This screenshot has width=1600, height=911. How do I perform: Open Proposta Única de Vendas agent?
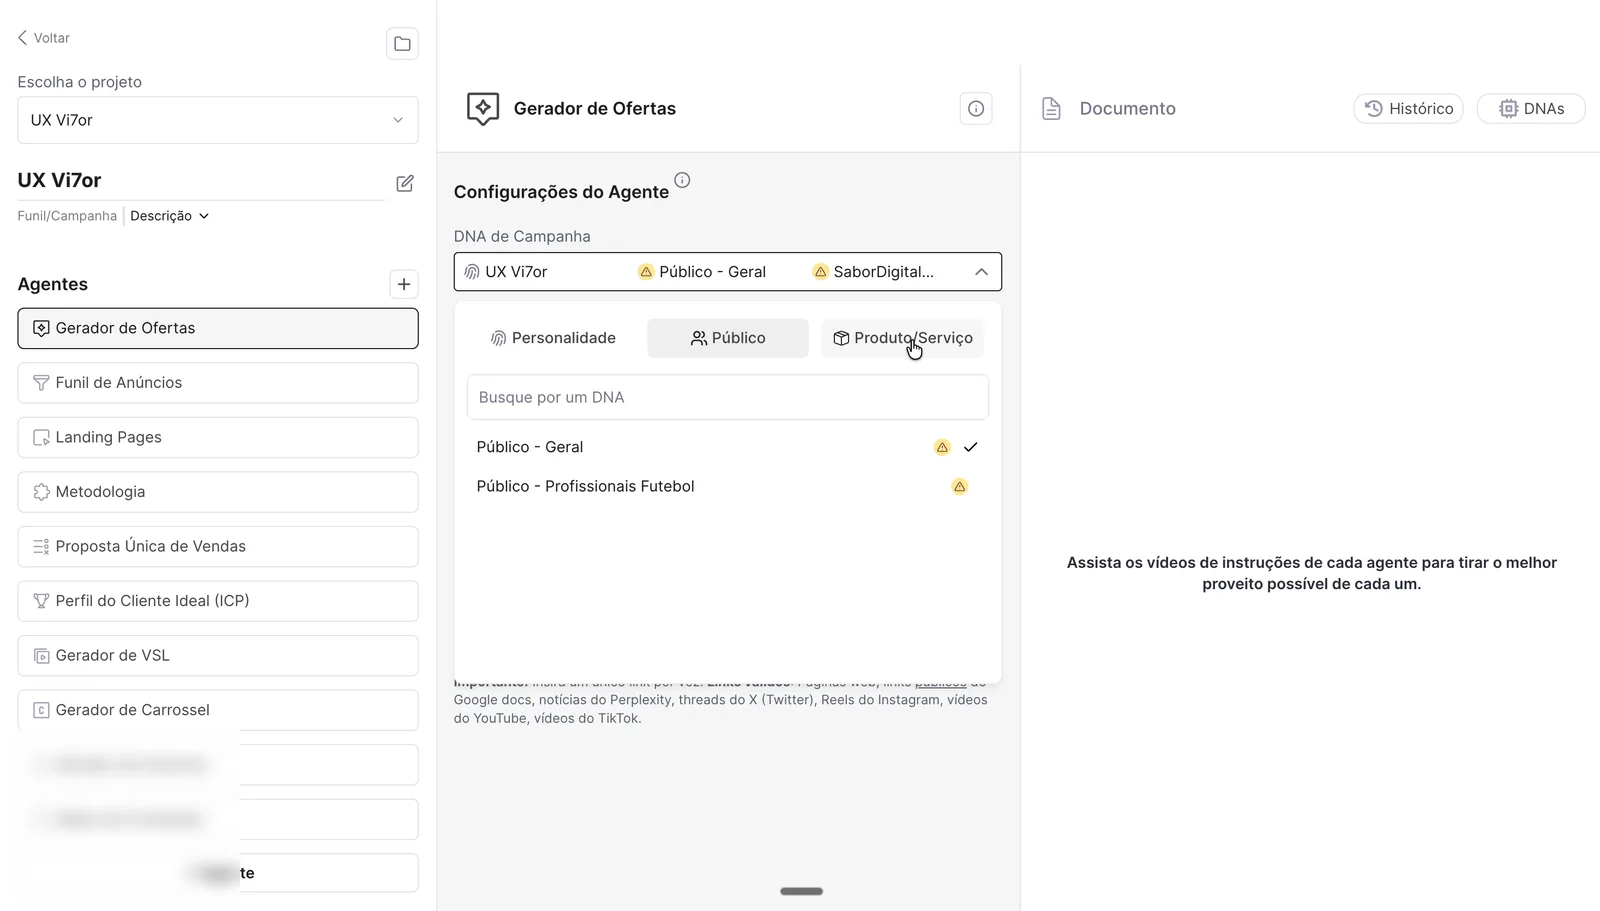pyautogui.click(x=218, y=546)
